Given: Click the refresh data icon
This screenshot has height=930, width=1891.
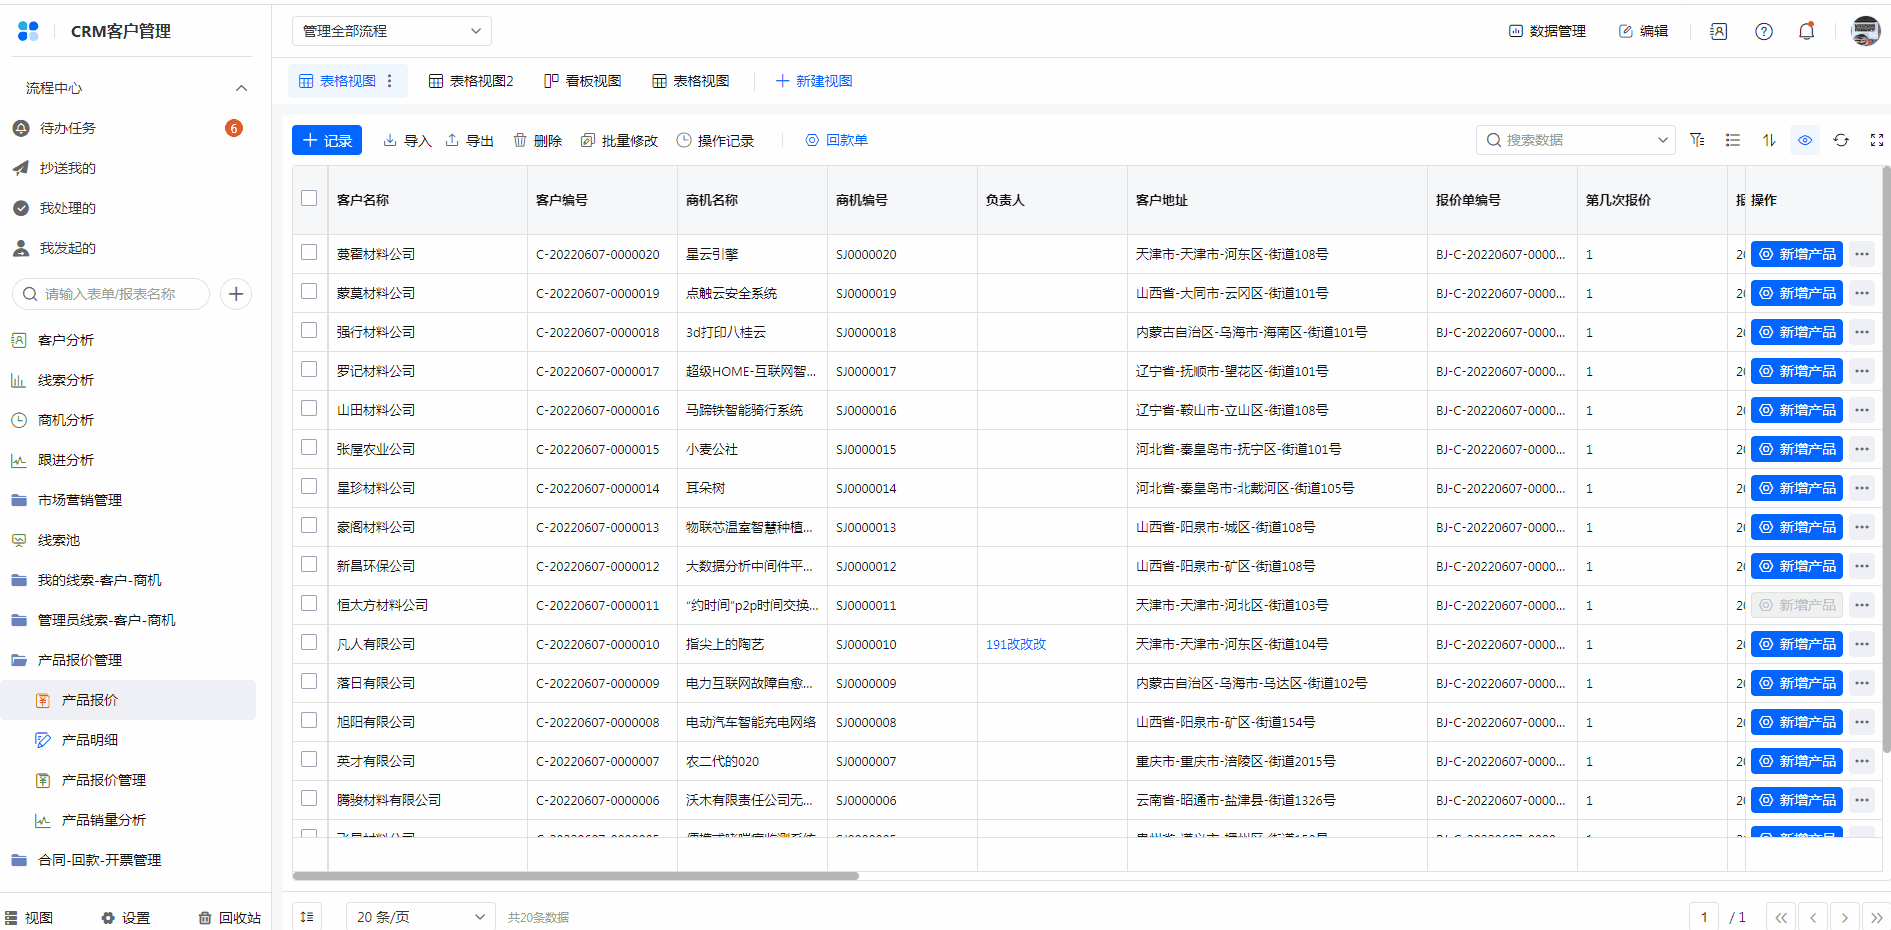Looking at the screenshot, I should pos(1841,140).
